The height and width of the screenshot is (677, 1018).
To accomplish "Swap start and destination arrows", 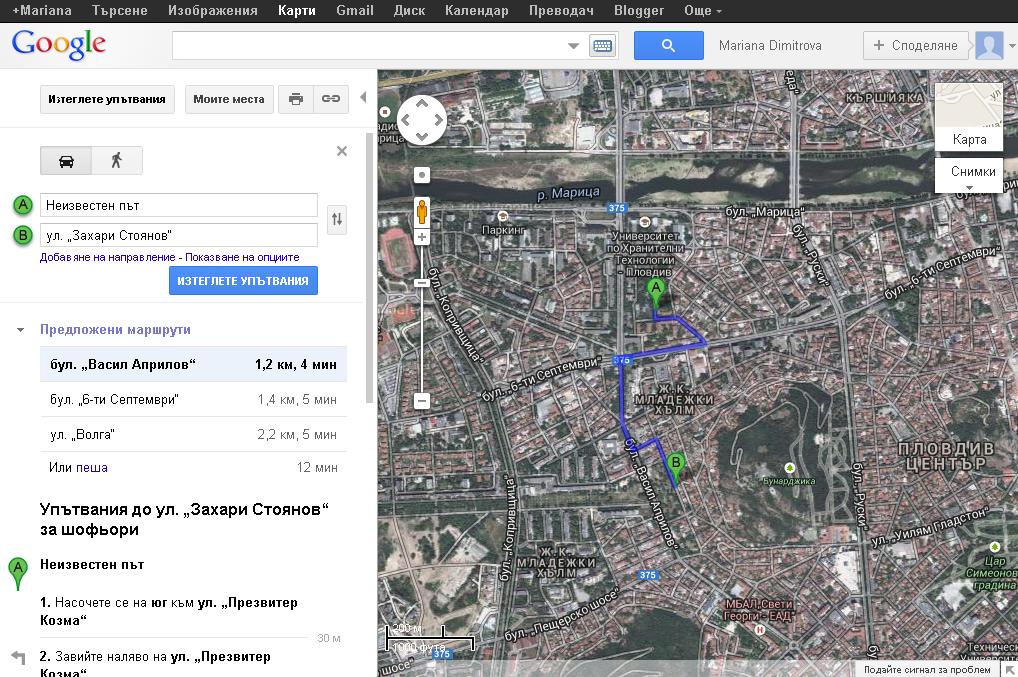I will (337, 220).
